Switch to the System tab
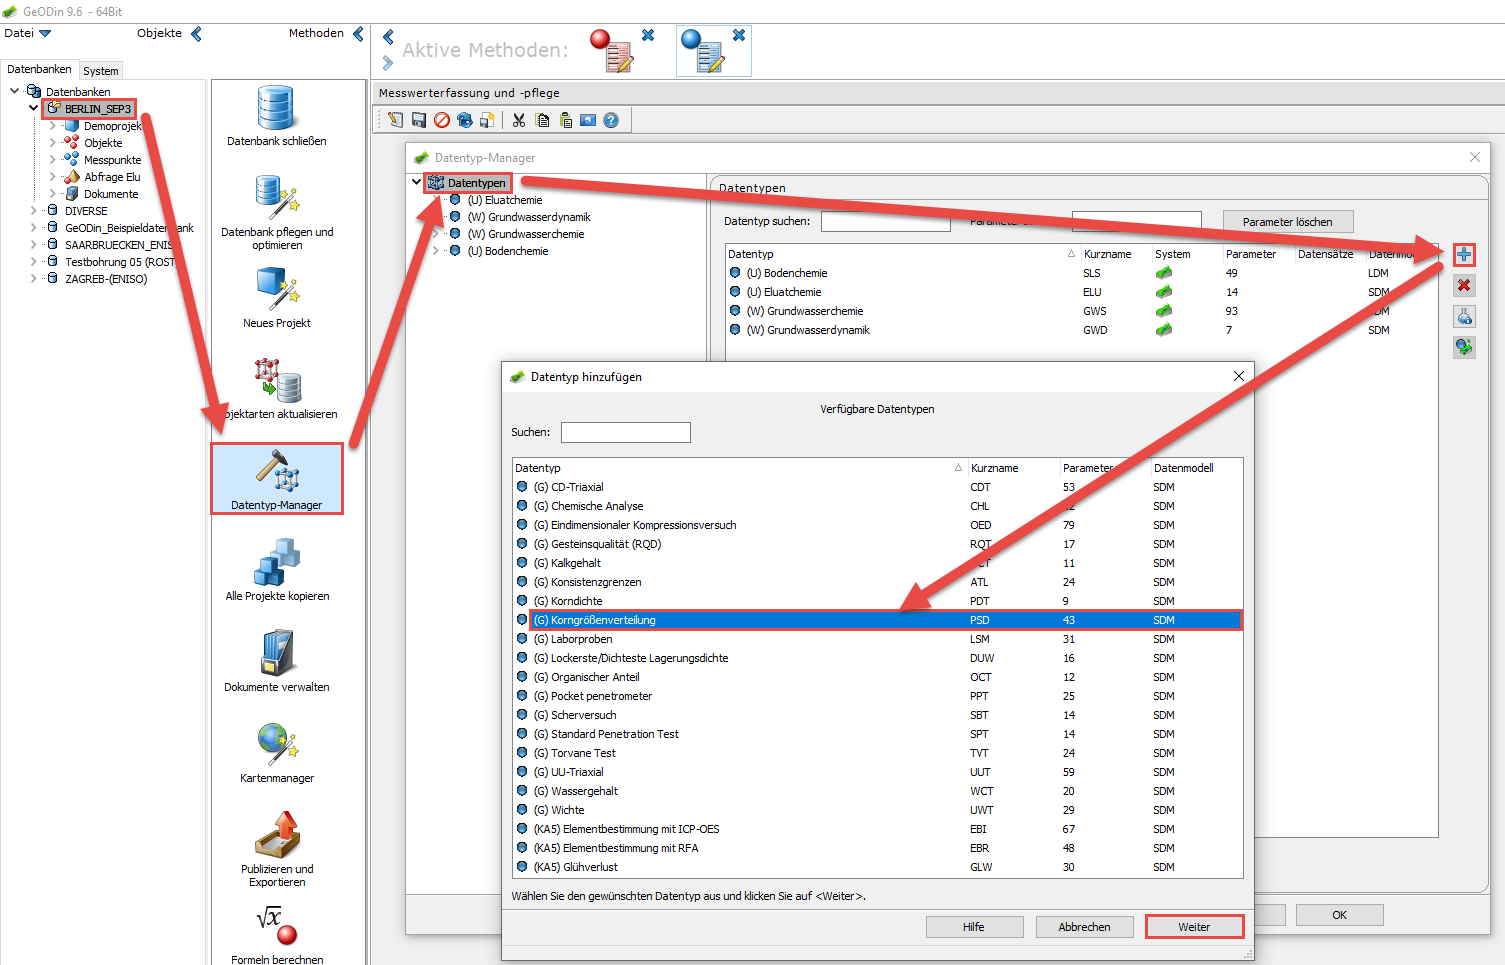1505x965 pixels. click(101, 71)
